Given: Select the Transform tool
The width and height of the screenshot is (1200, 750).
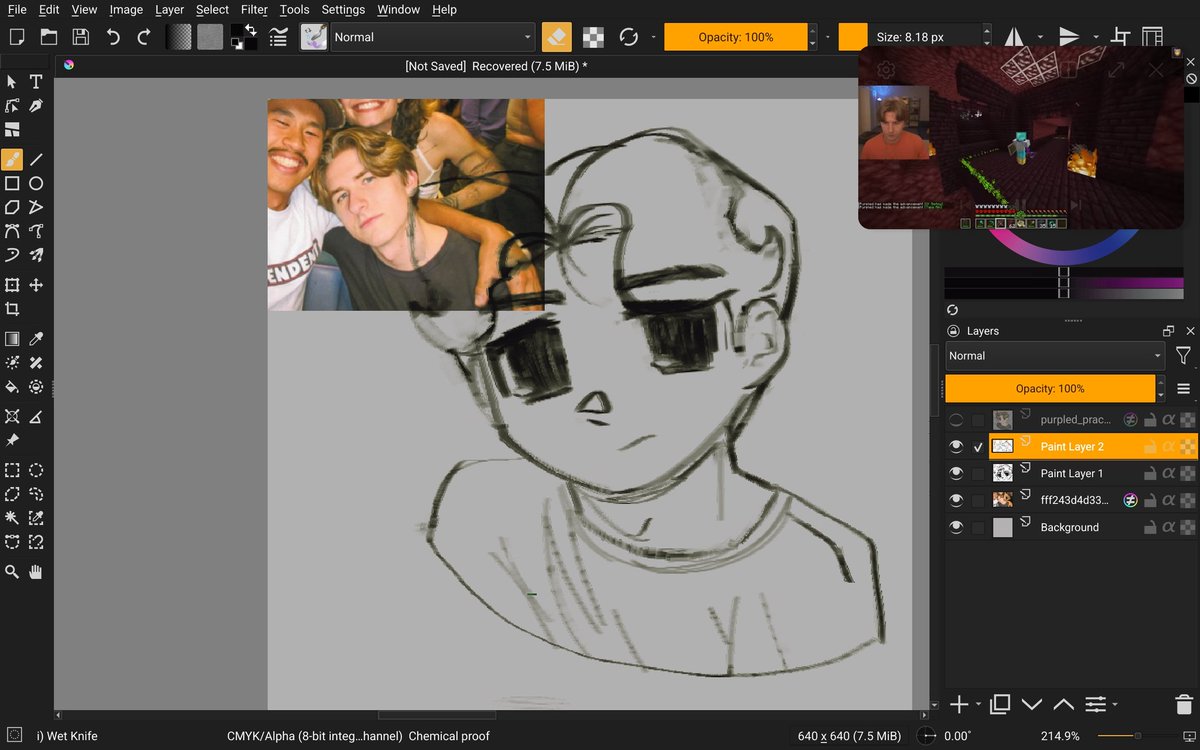Looking at the screenshot, I should (x=12, y=285).
